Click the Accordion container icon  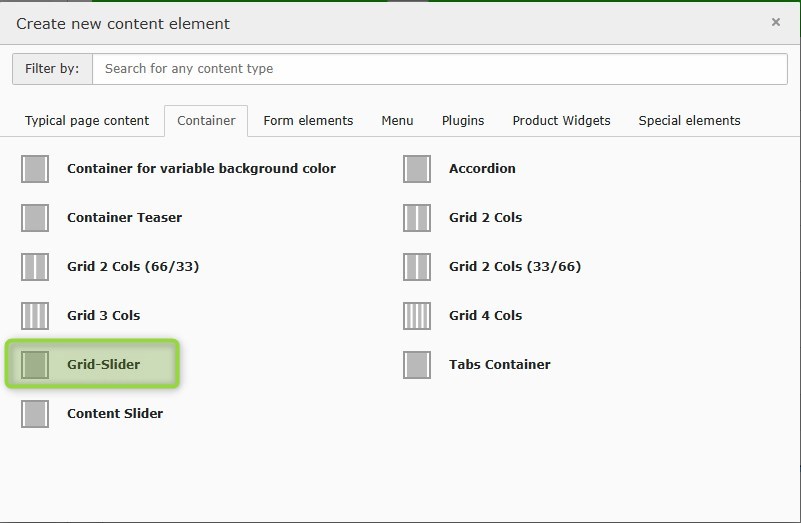pos(417,169)
